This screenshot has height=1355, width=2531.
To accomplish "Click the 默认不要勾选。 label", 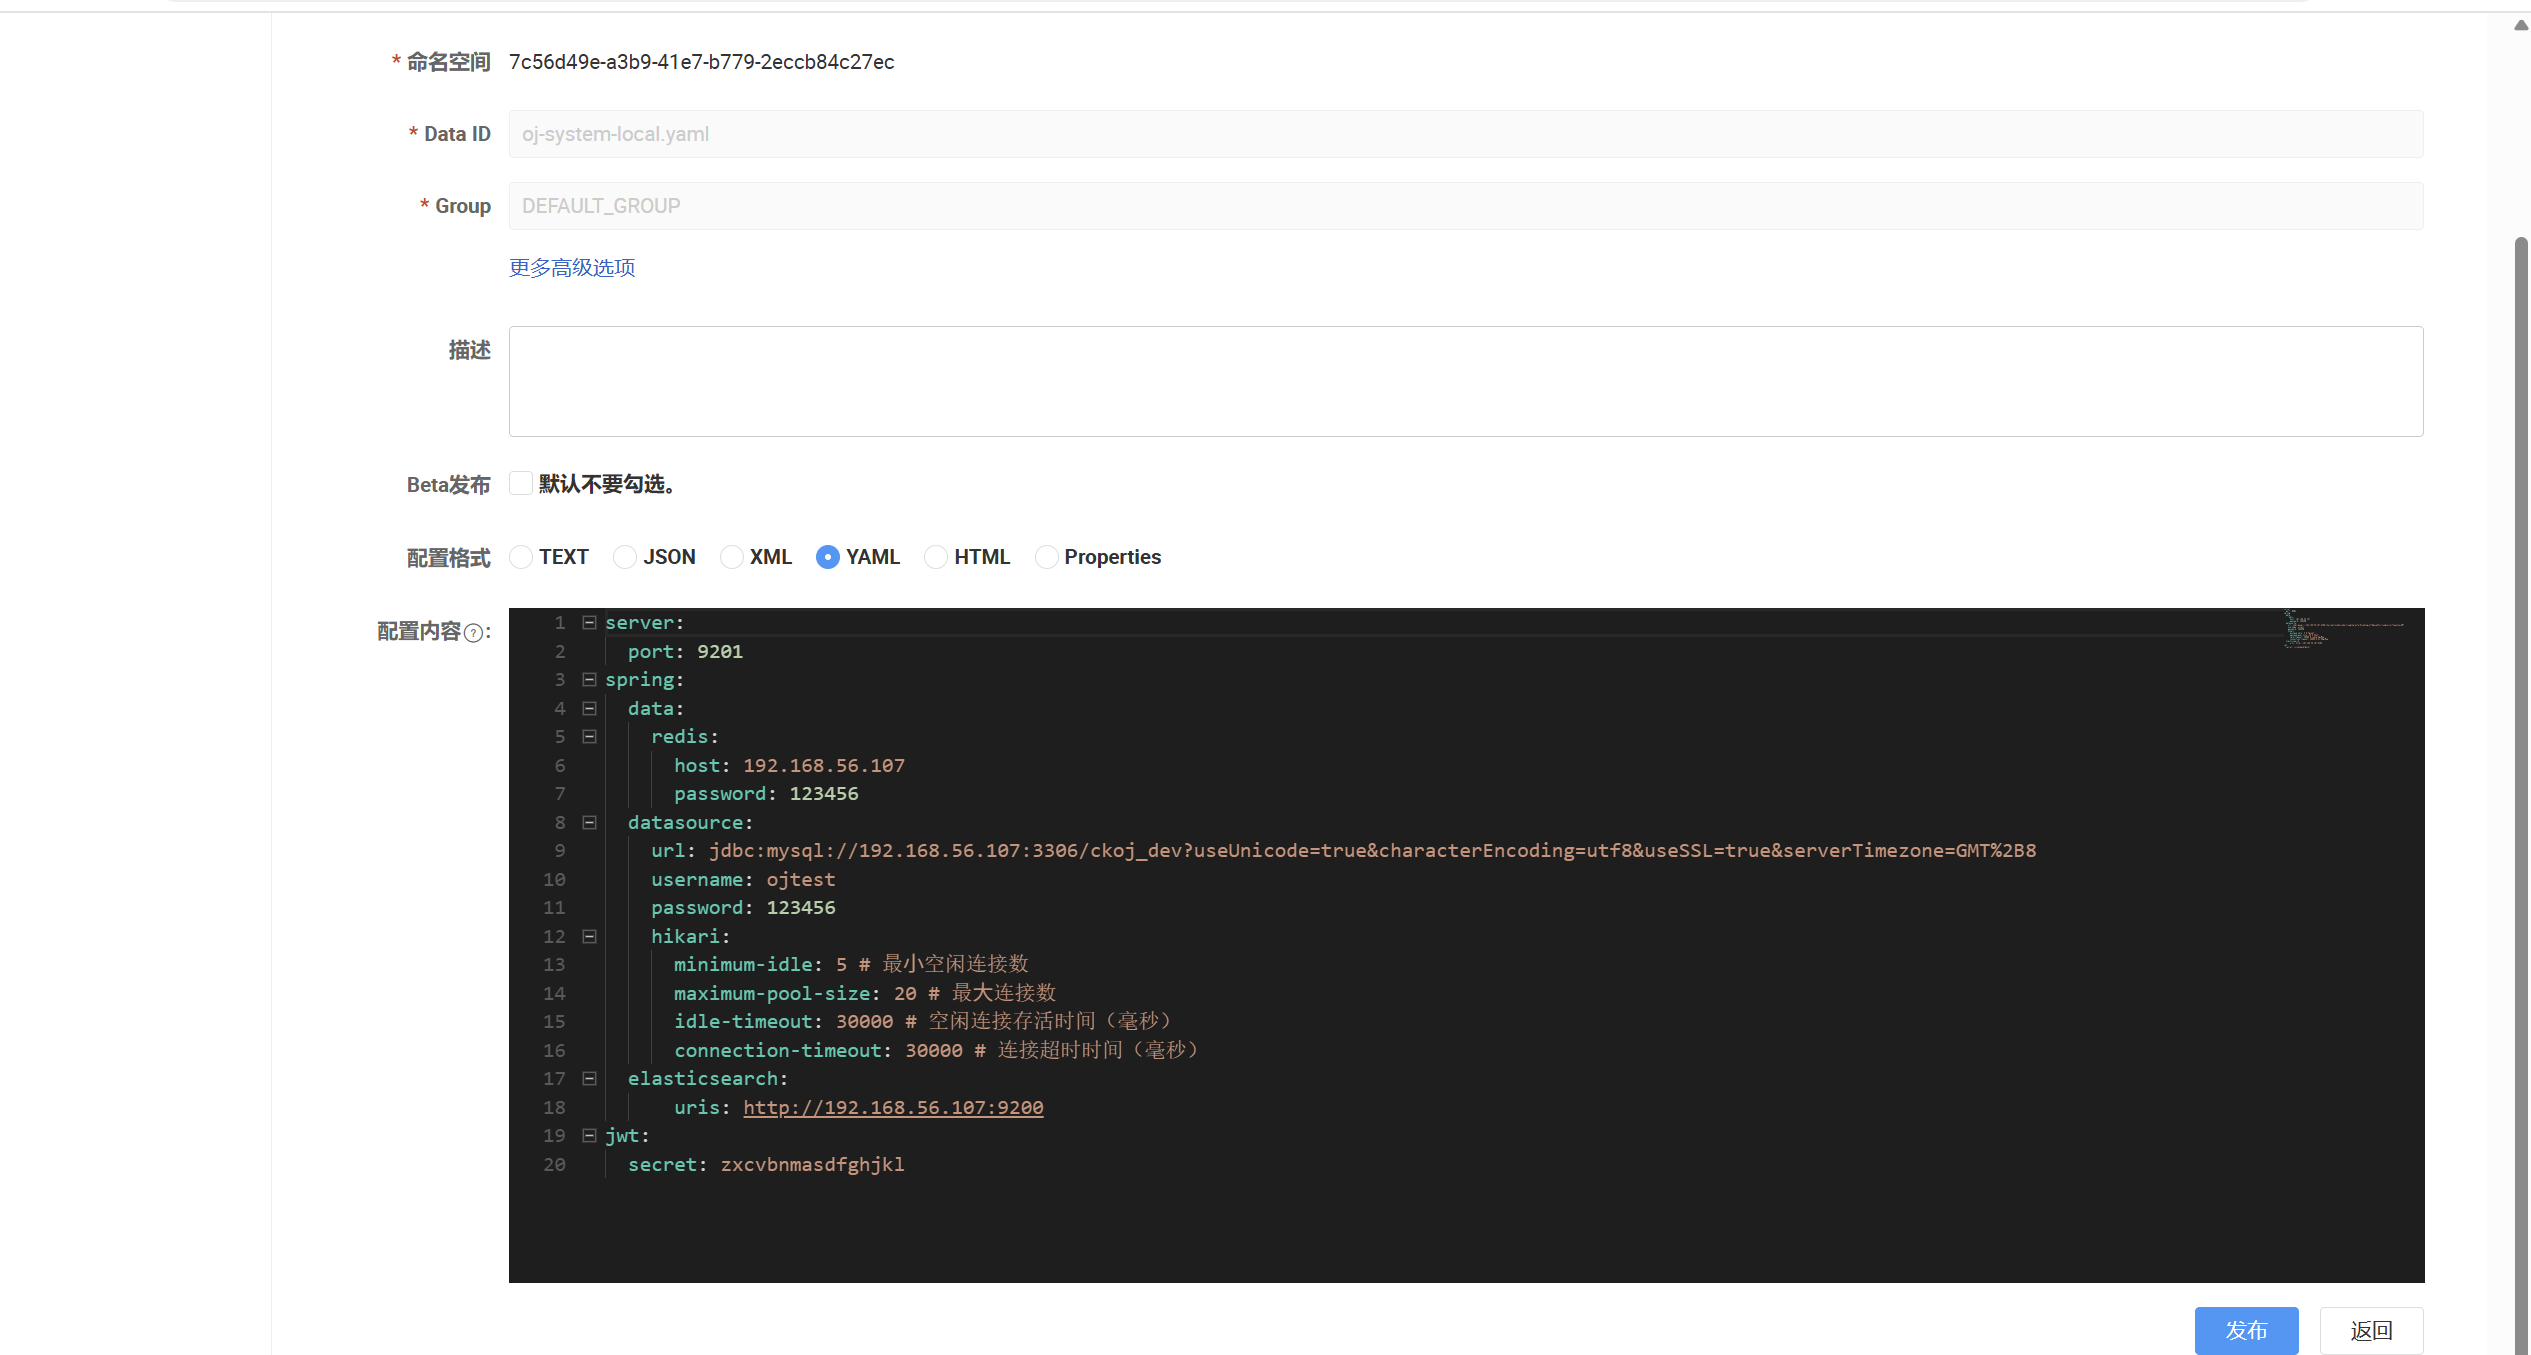I will coord(610,484).
